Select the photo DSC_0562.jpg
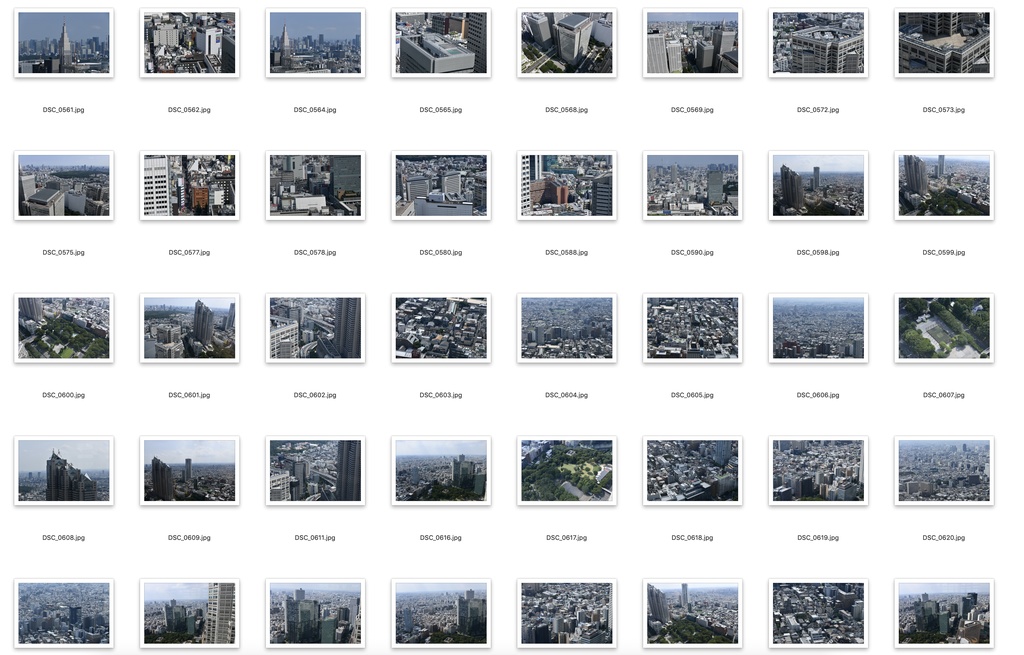The width and height of the screenshot is (1024, 655). click(189, 42)
